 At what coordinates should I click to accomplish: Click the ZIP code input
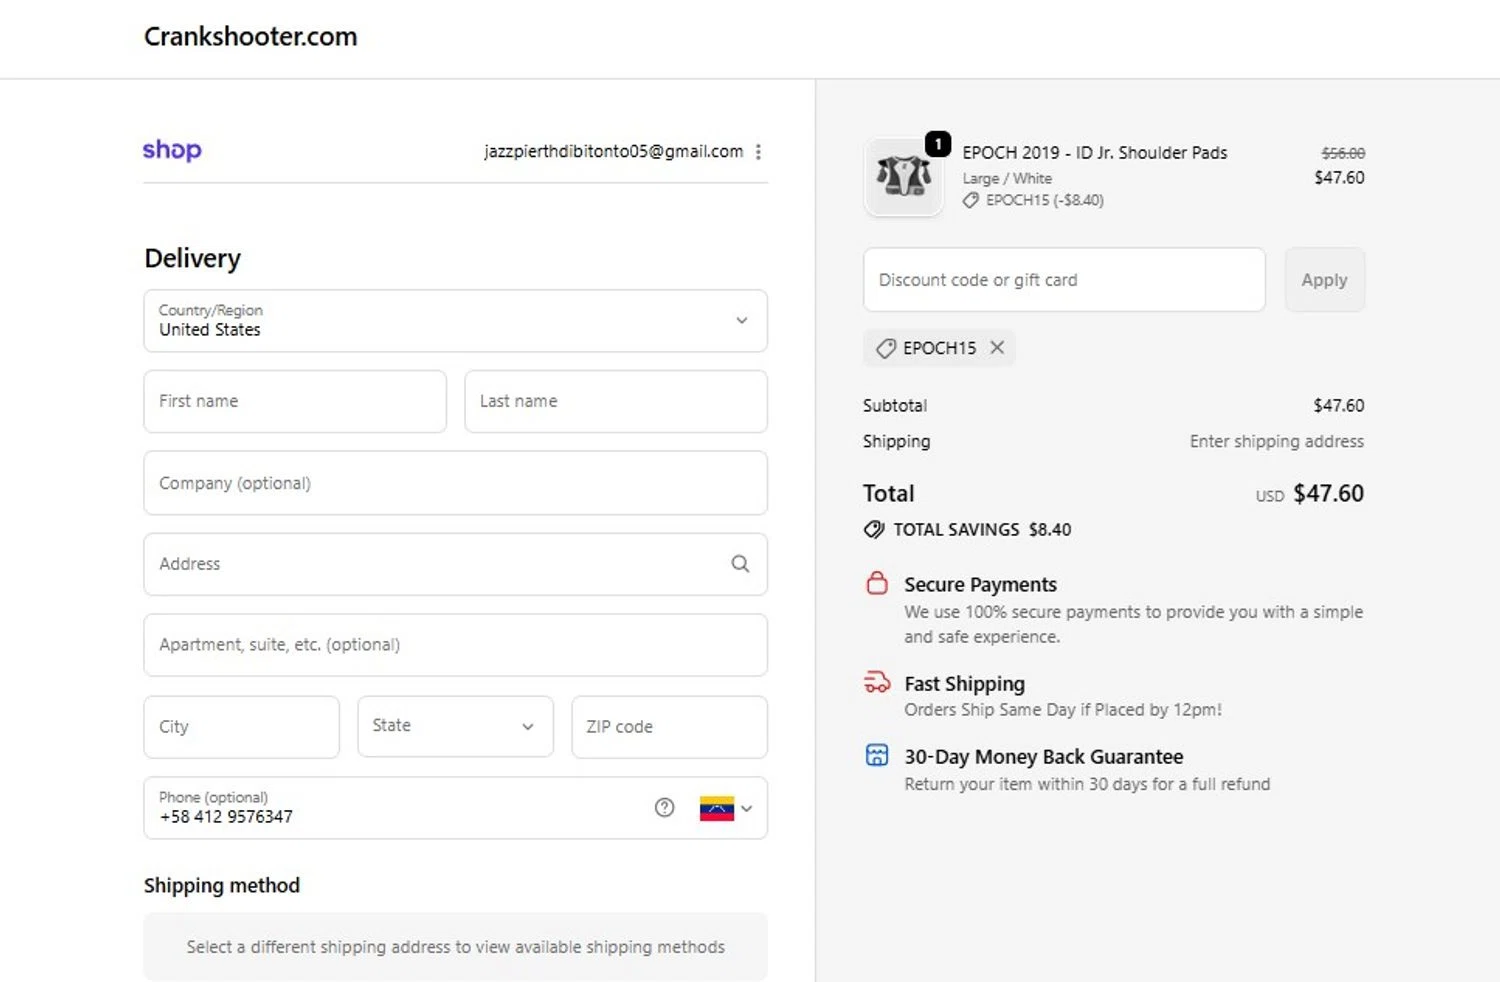(669, 727)
